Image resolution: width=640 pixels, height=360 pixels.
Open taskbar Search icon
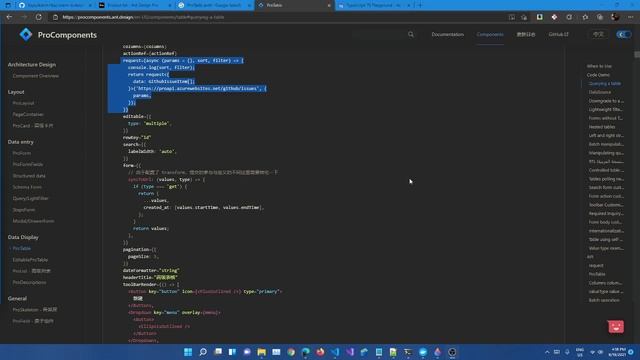tap(203, 352)
